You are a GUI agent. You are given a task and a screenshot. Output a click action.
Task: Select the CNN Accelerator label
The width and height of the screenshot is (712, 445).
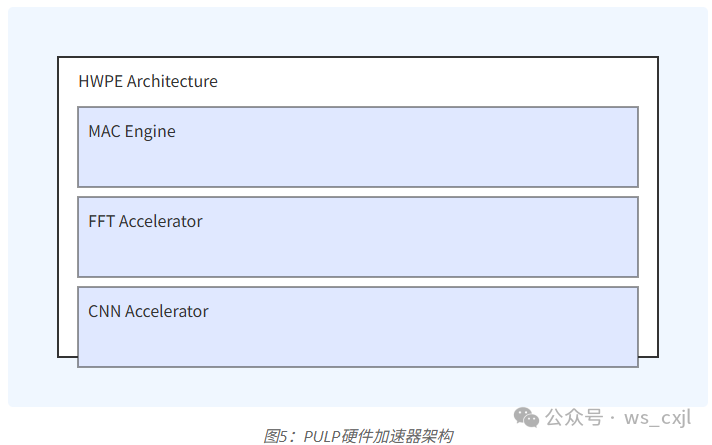tap(148, 311)
